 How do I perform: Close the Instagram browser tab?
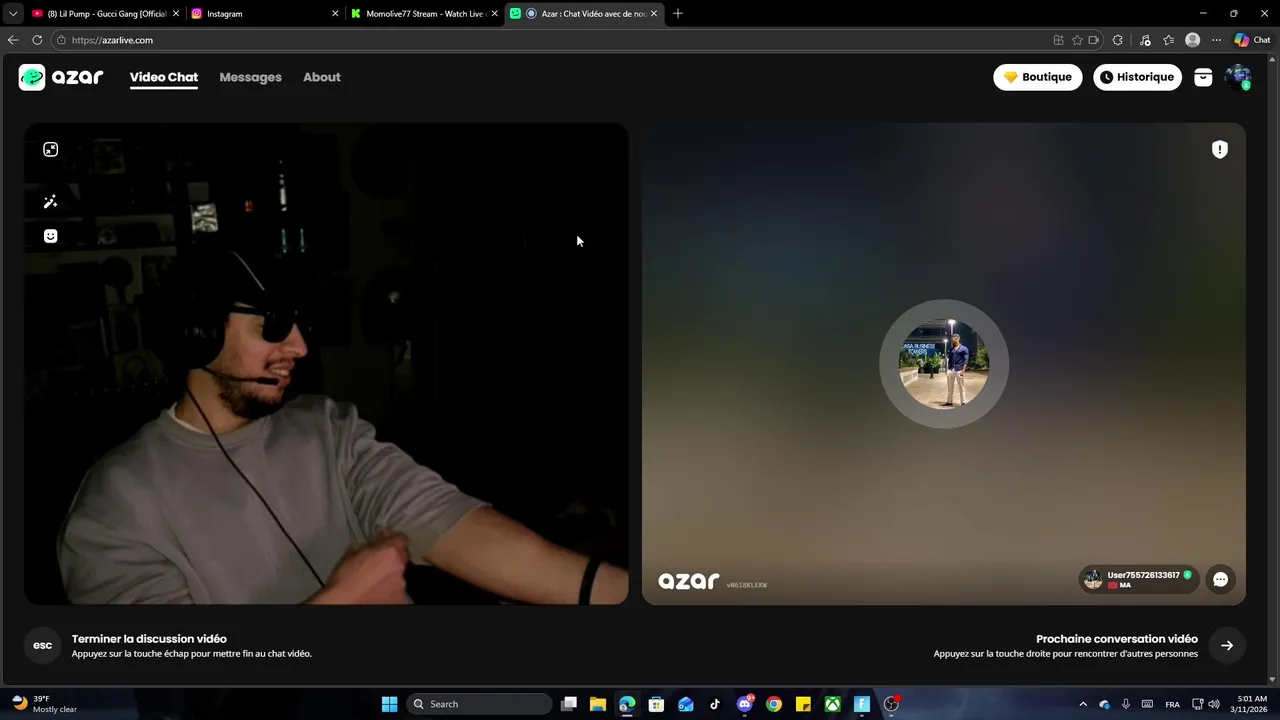click(335, 14)
